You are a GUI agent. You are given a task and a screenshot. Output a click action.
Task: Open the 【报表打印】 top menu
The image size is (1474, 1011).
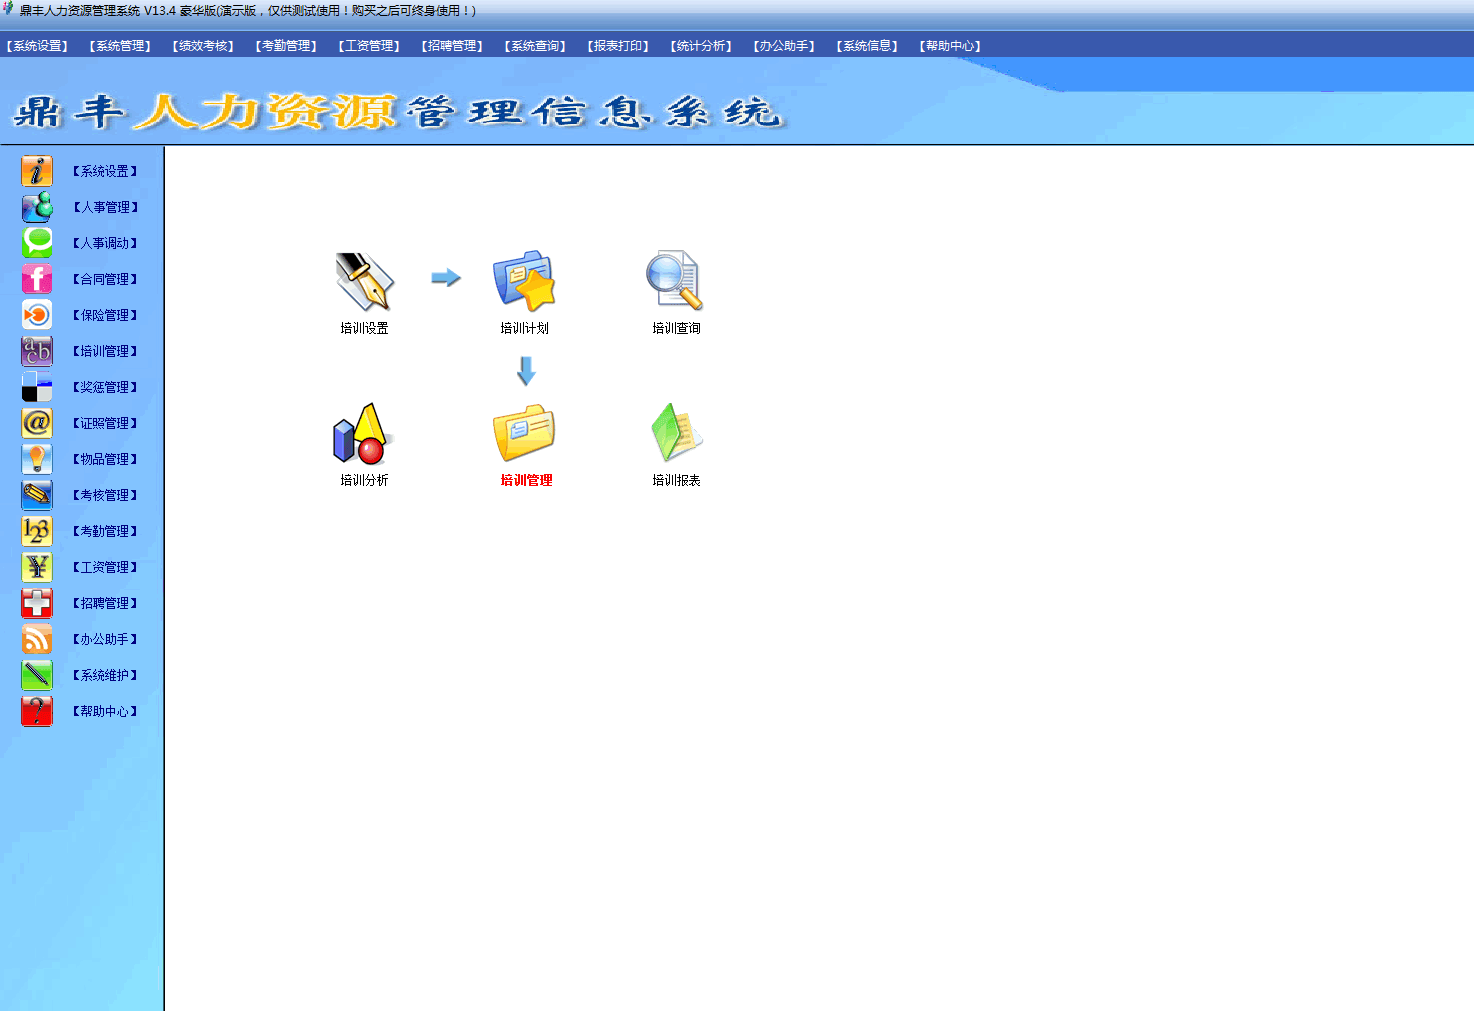[x=618, y=46]
